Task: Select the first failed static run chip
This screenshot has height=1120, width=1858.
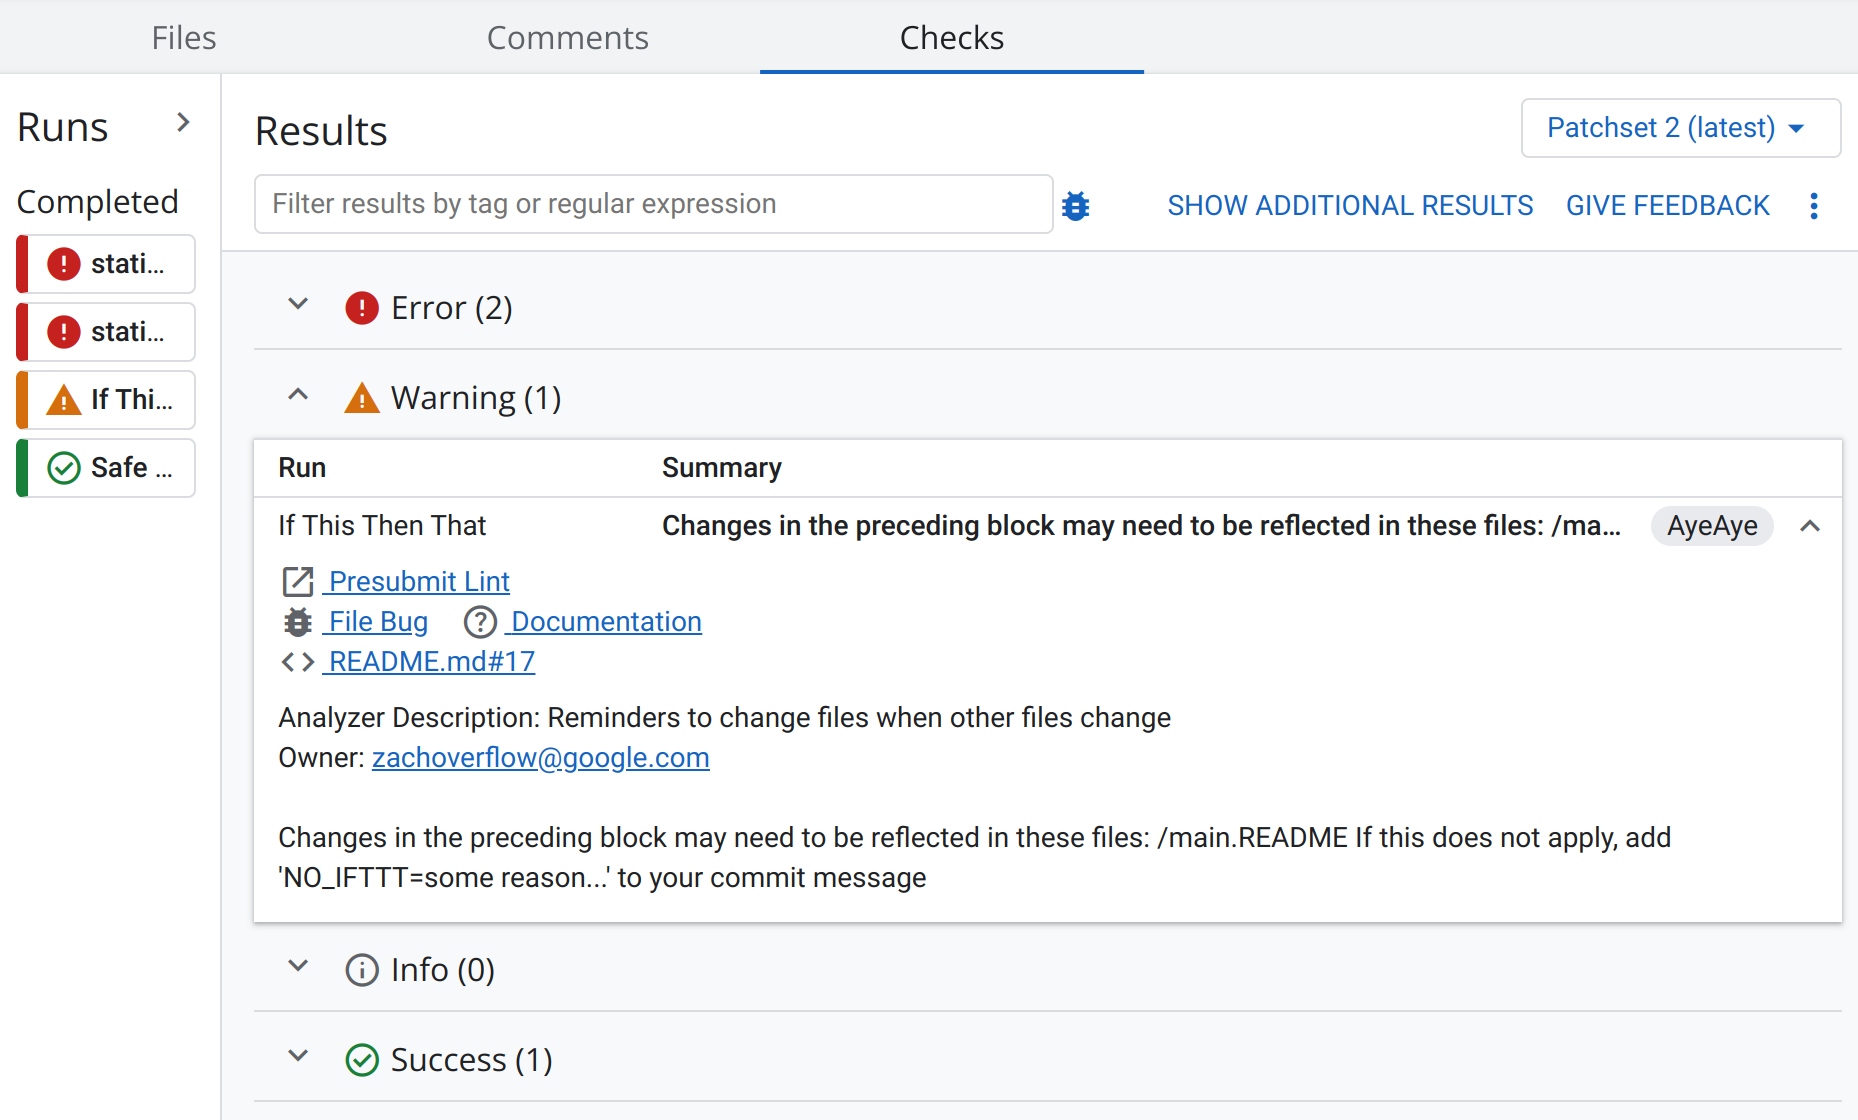Action: coord(107,264)
